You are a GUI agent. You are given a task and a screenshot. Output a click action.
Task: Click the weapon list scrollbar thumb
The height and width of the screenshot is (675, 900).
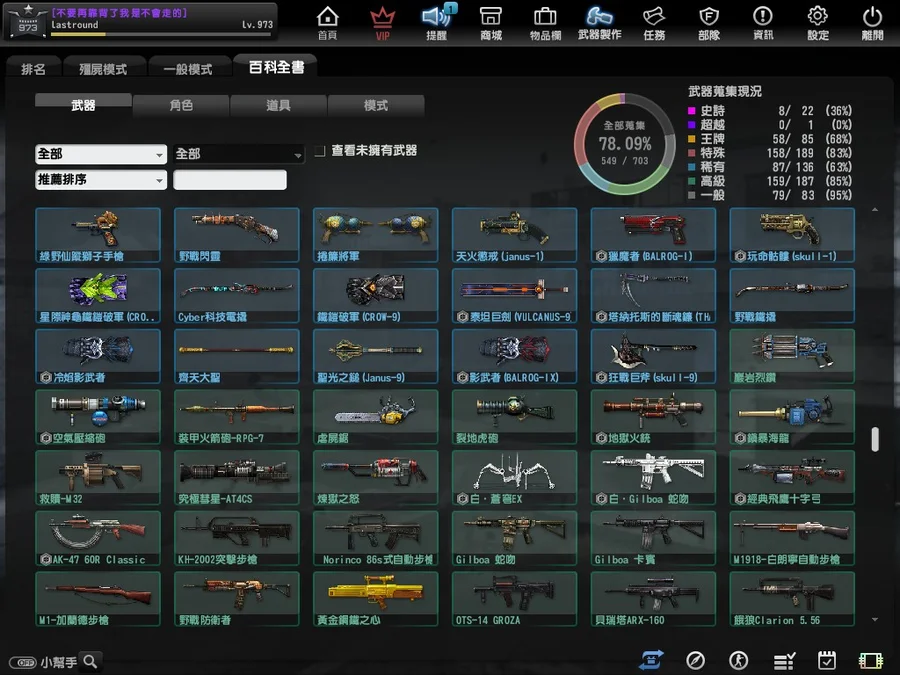point(875,439)
